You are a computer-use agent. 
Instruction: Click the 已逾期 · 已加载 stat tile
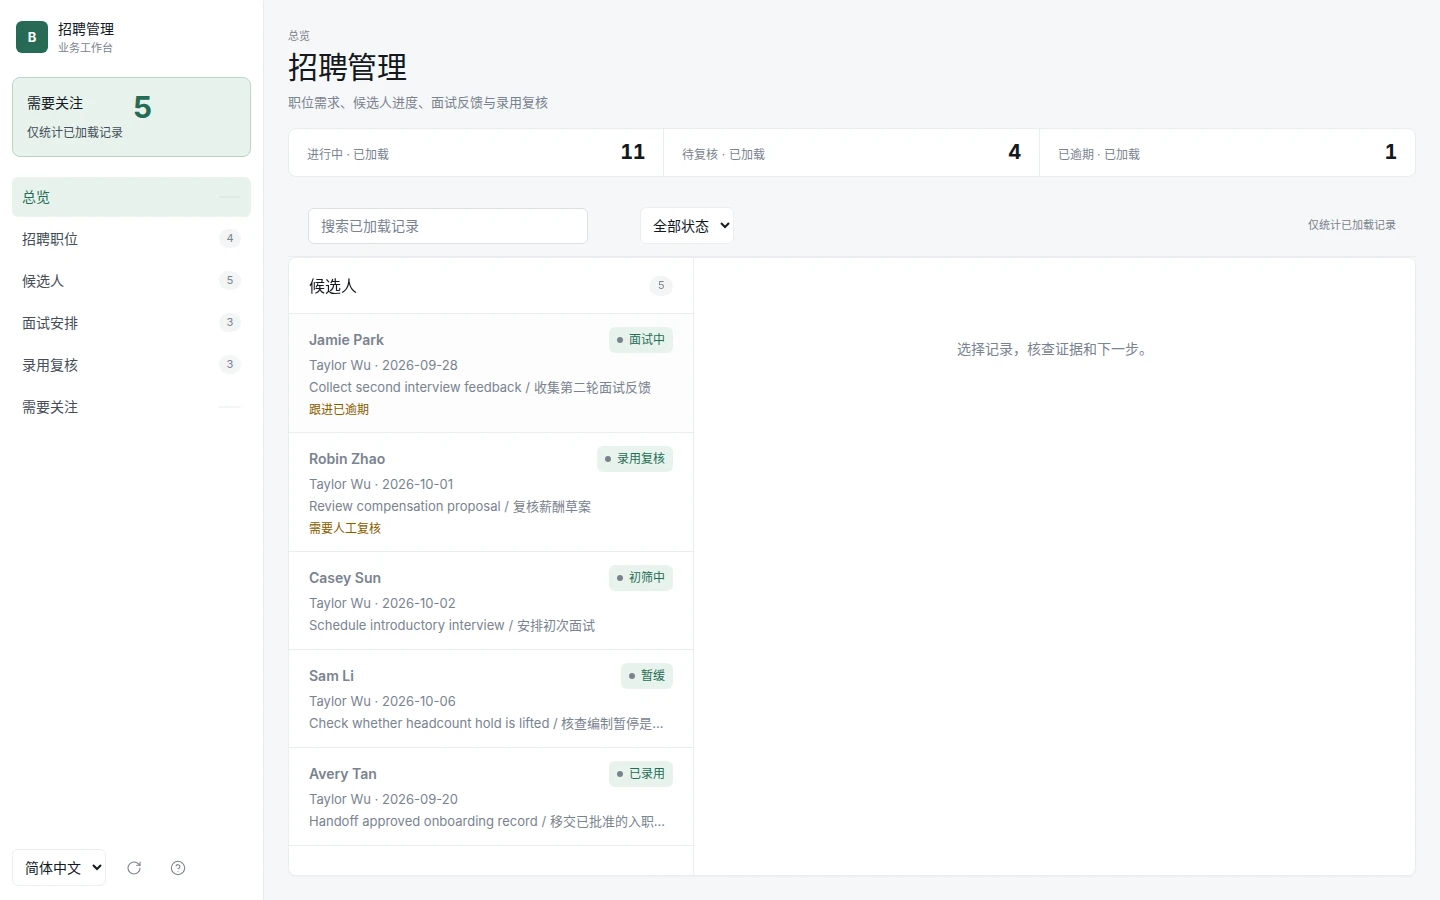coord(1227,153)
